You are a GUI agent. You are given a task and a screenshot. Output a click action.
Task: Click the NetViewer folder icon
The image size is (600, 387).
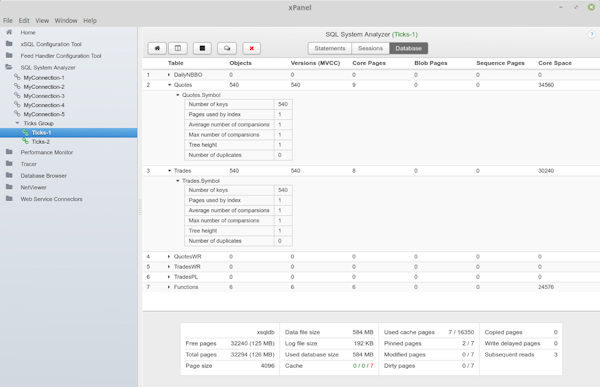[x=9, y=187]
